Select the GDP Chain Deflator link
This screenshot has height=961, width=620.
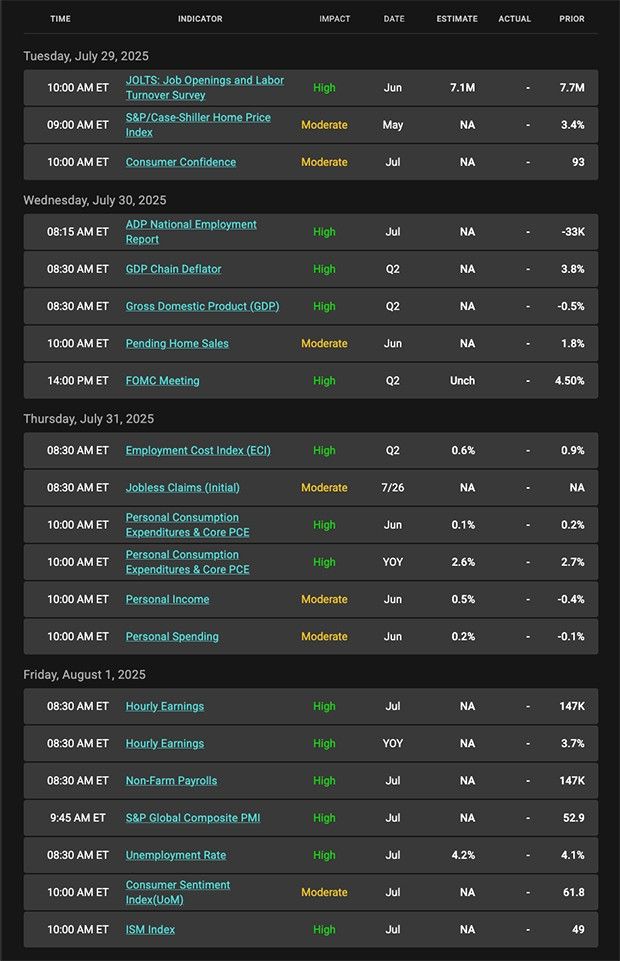point(173,269)
